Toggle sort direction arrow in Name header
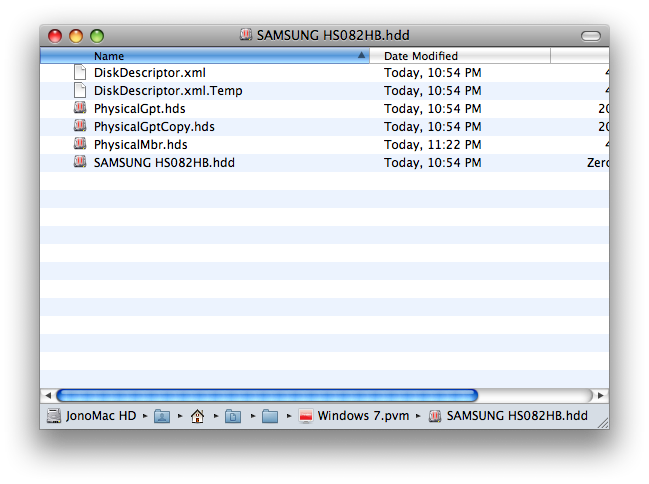Screen dimensions: 649x484 coord(361,55)
